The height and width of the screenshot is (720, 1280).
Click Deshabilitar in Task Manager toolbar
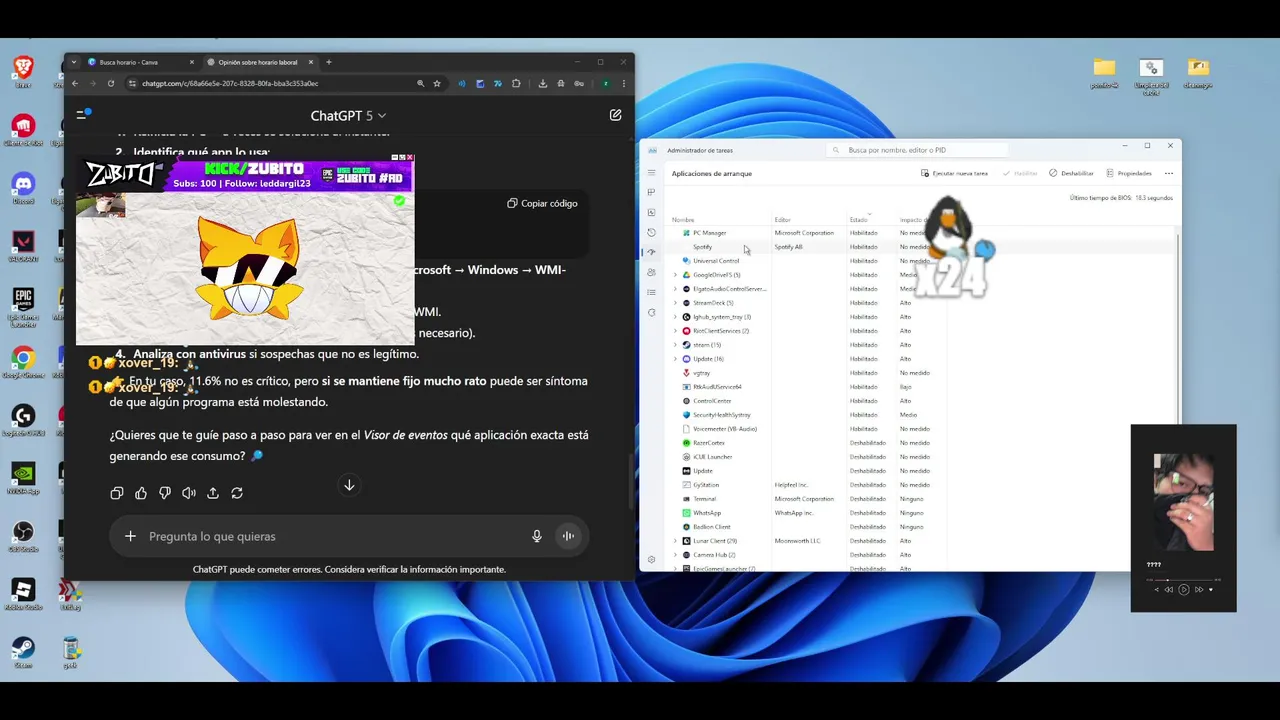(x=1072, y=173)
